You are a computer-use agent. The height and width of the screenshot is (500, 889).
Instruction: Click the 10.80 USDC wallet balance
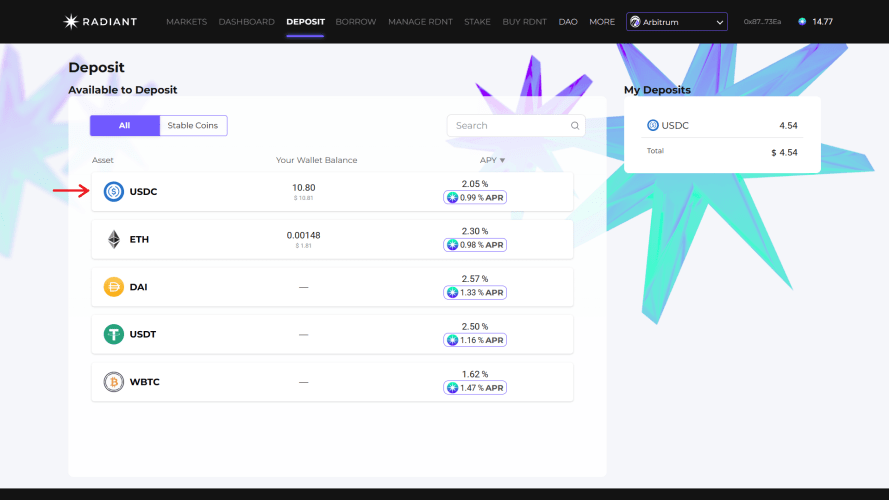coord(303,188)
